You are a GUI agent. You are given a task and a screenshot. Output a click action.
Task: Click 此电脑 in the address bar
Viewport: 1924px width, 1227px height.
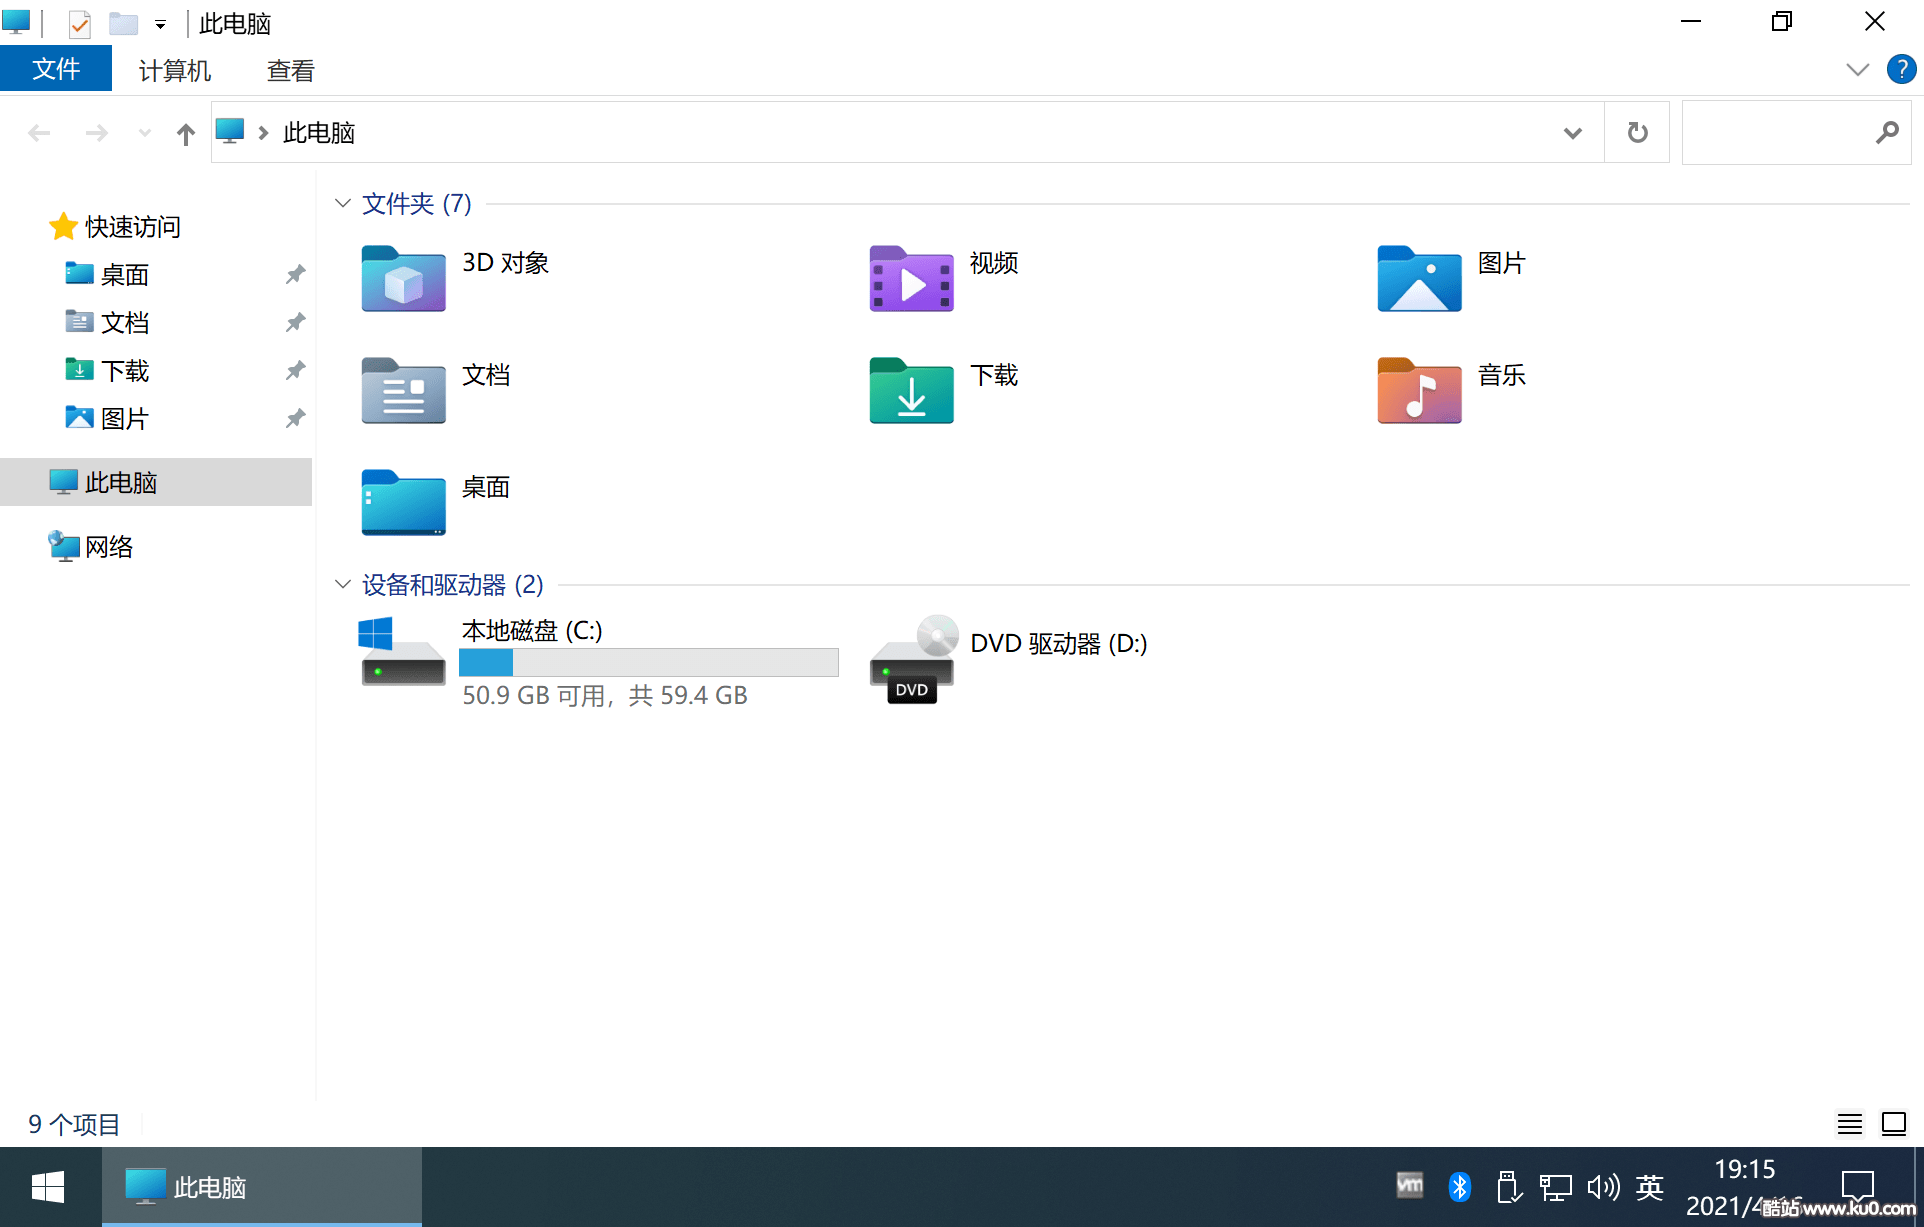point(319,133)
